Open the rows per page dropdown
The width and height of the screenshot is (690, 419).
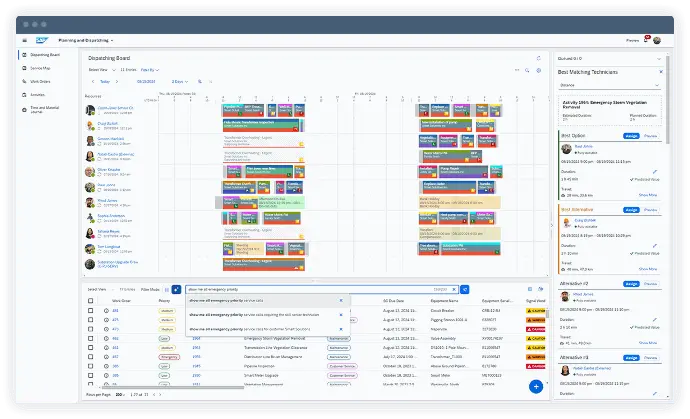click(x=120, y=394)
